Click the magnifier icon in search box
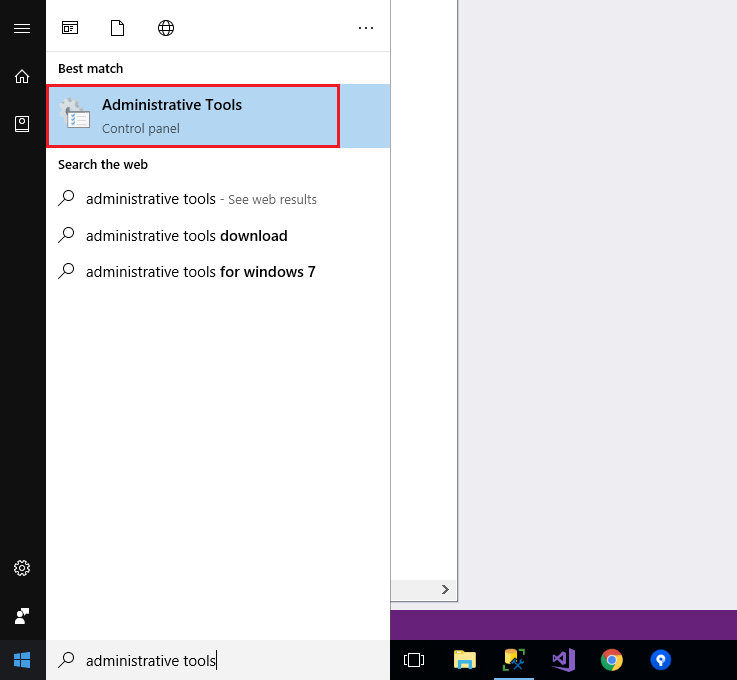This screenshot has height=680, width=737. (x=66, y=660)
